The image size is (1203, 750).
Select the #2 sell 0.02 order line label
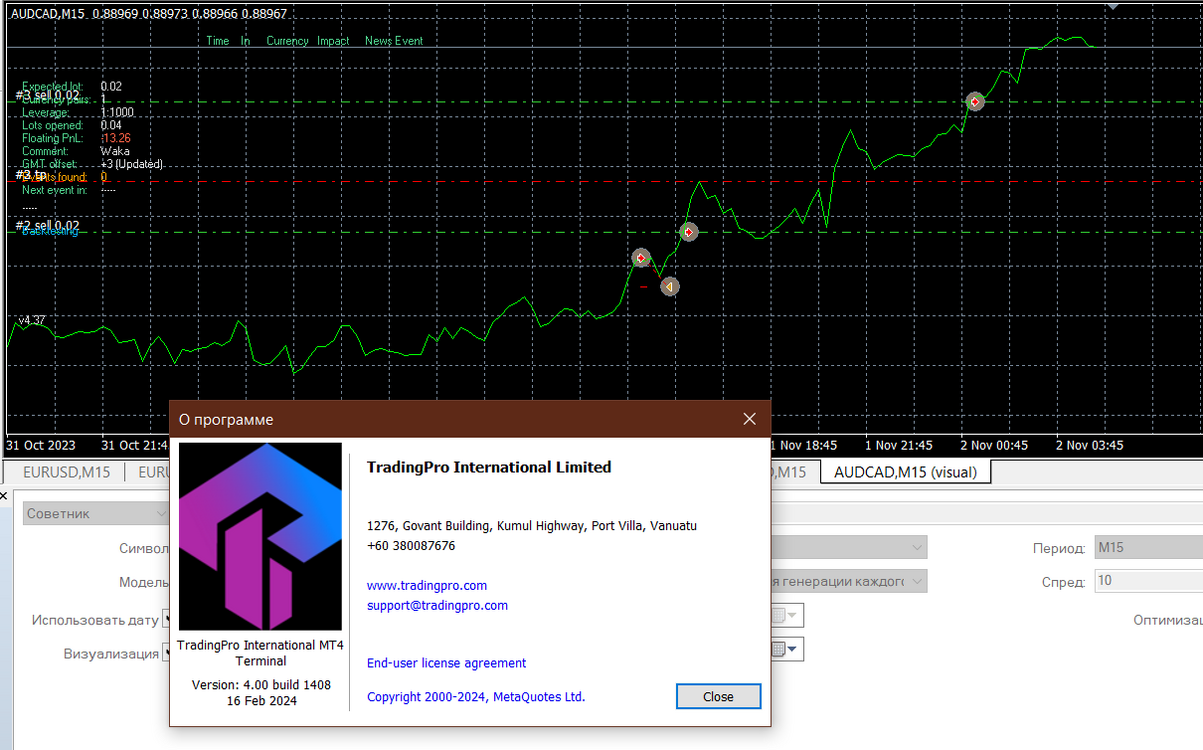pyautogui.click(x=47, y=225)
